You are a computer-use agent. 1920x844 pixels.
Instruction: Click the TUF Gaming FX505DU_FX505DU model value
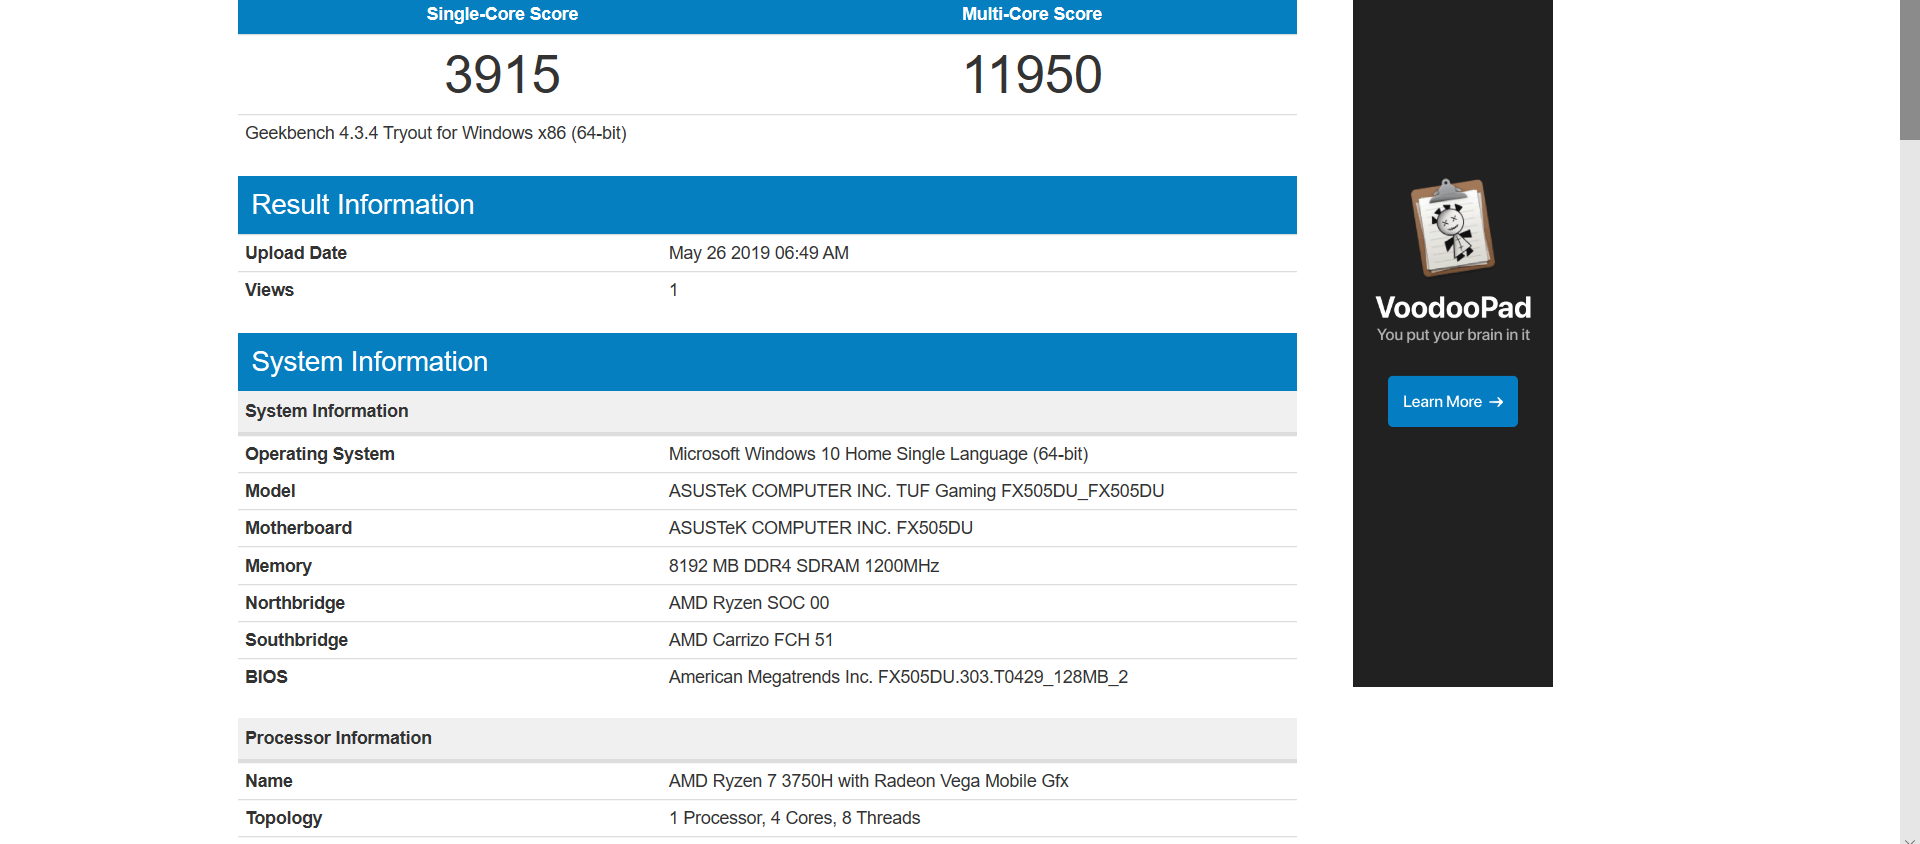point(916,491)
